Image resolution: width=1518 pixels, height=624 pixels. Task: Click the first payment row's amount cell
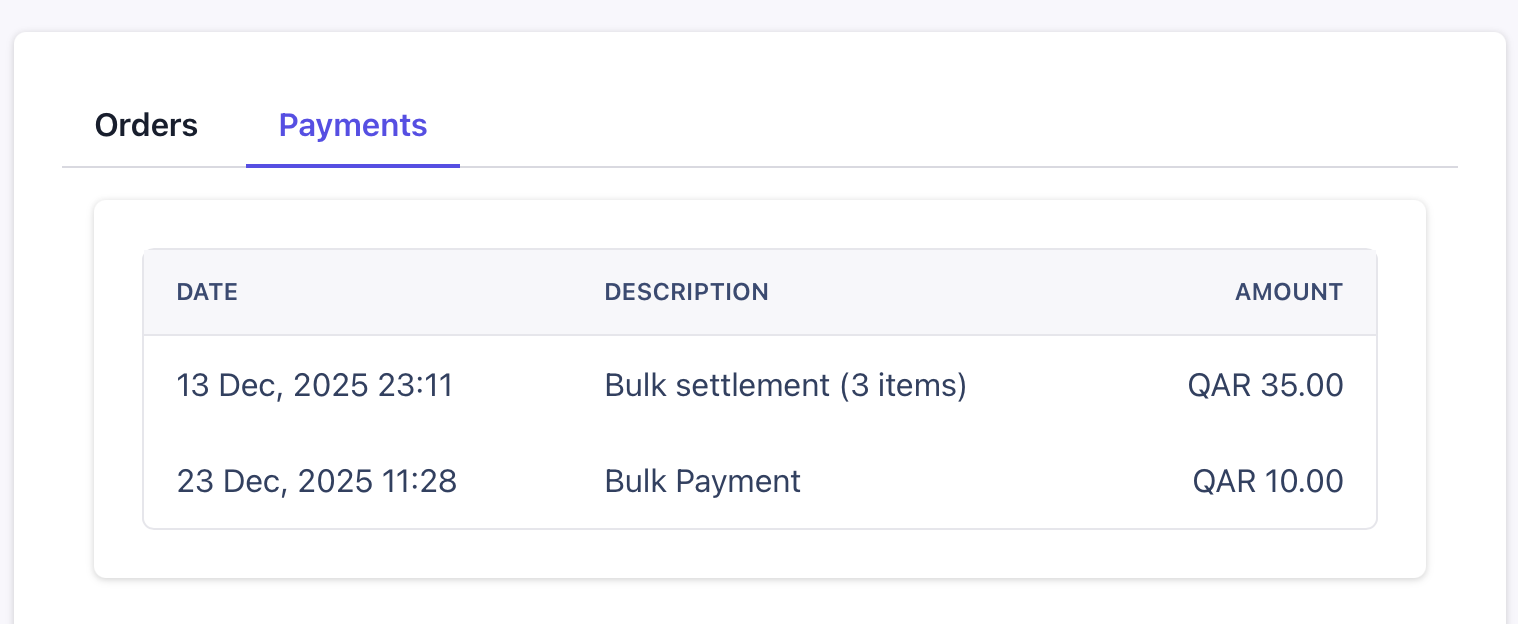(1266, 385)
